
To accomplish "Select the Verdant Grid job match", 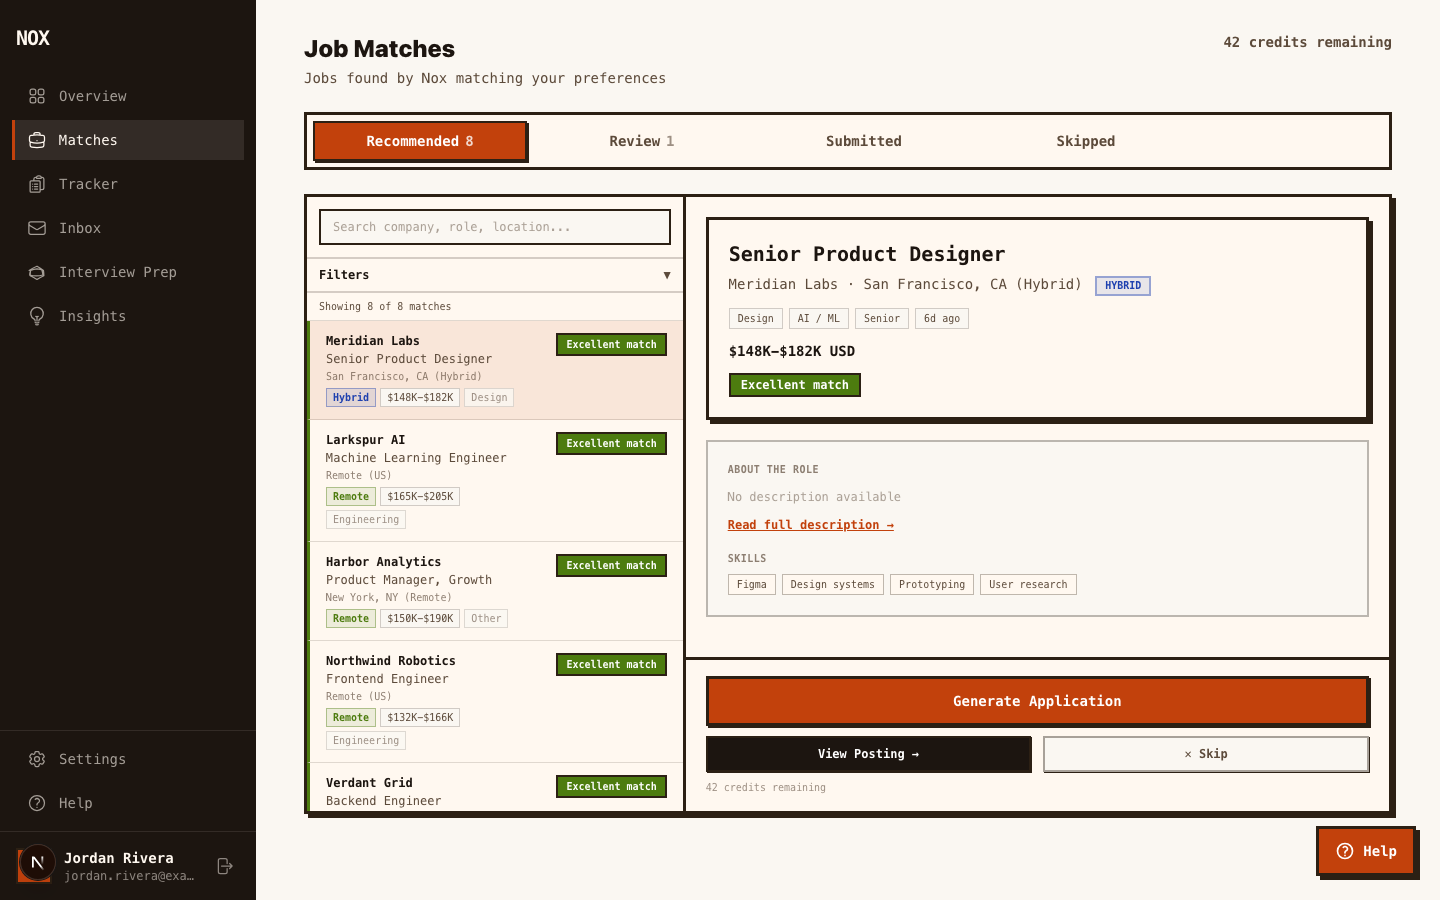I will coord(496,788).
